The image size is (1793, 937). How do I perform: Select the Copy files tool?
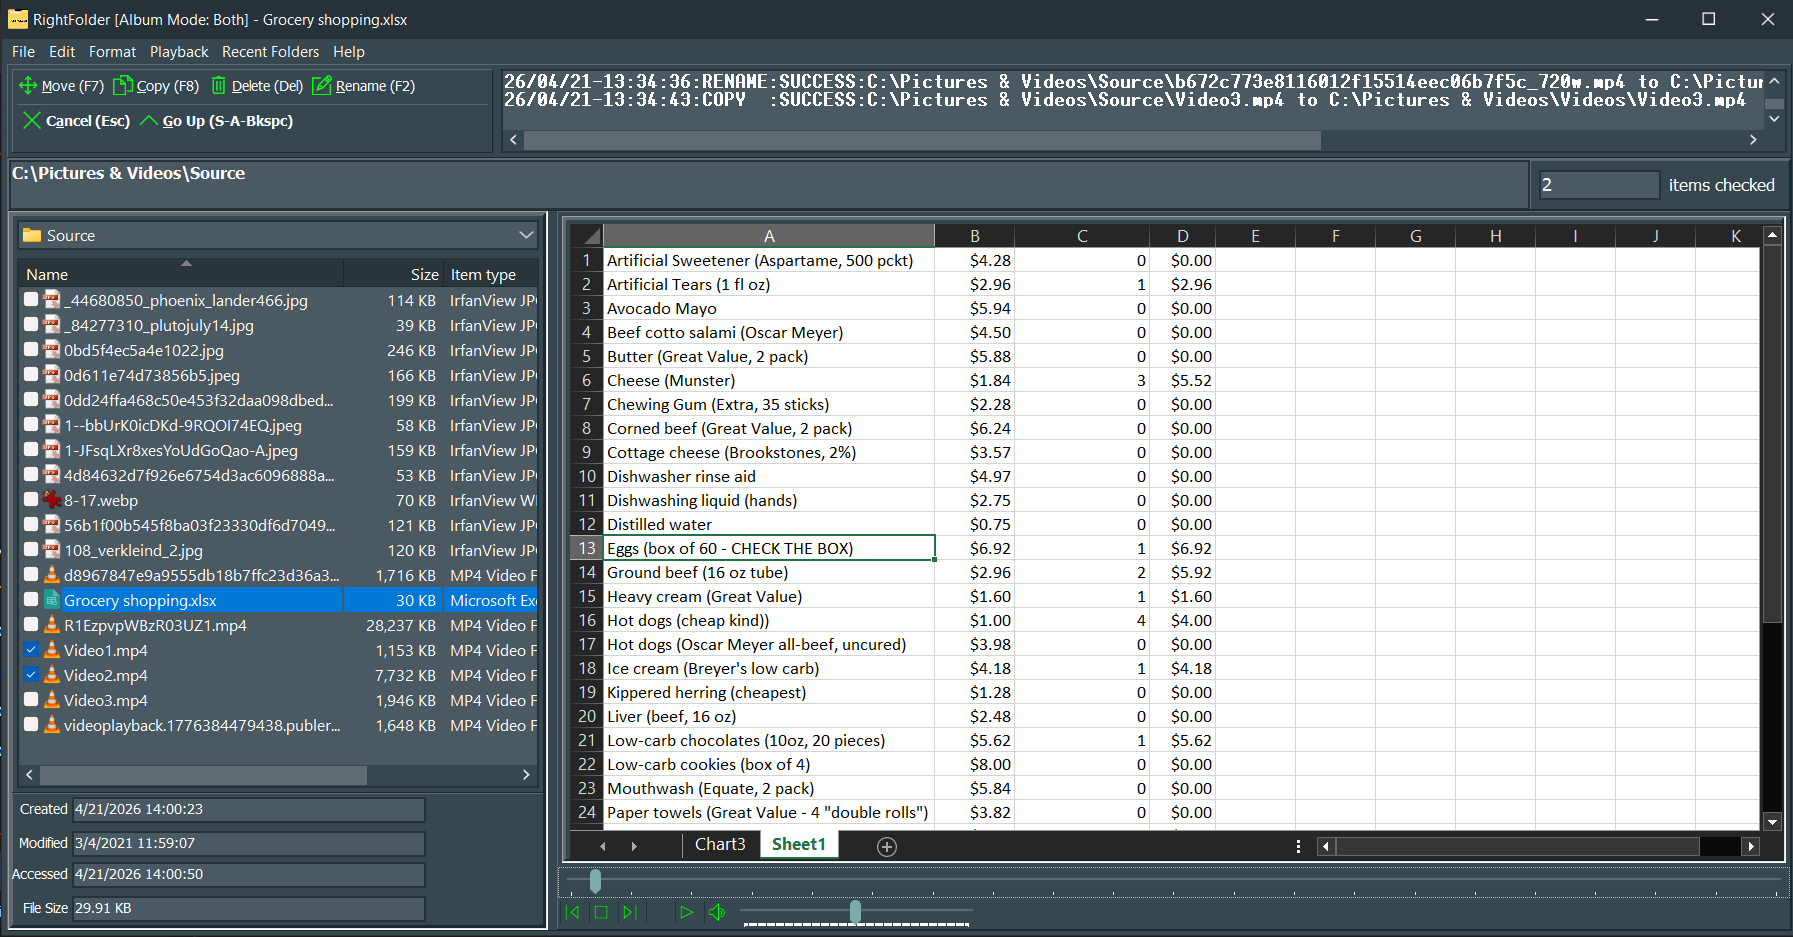[122, 86]
